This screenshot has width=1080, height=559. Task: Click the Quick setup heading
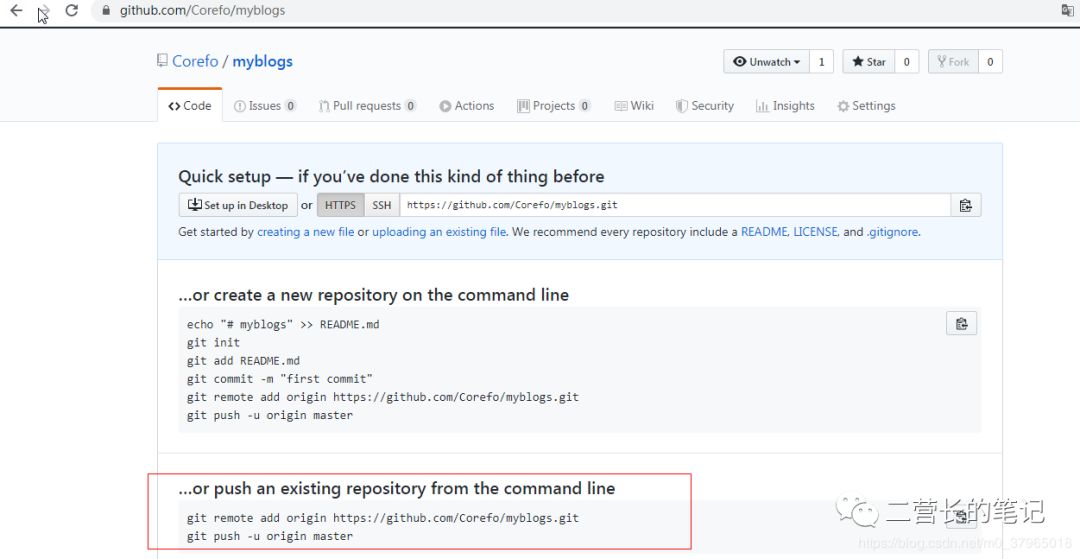click(391, 177)
